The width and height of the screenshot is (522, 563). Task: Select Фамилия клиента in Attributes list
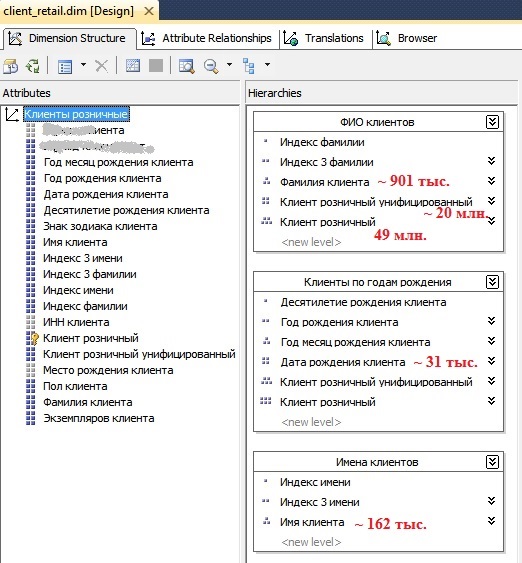[x=88, y=403]
